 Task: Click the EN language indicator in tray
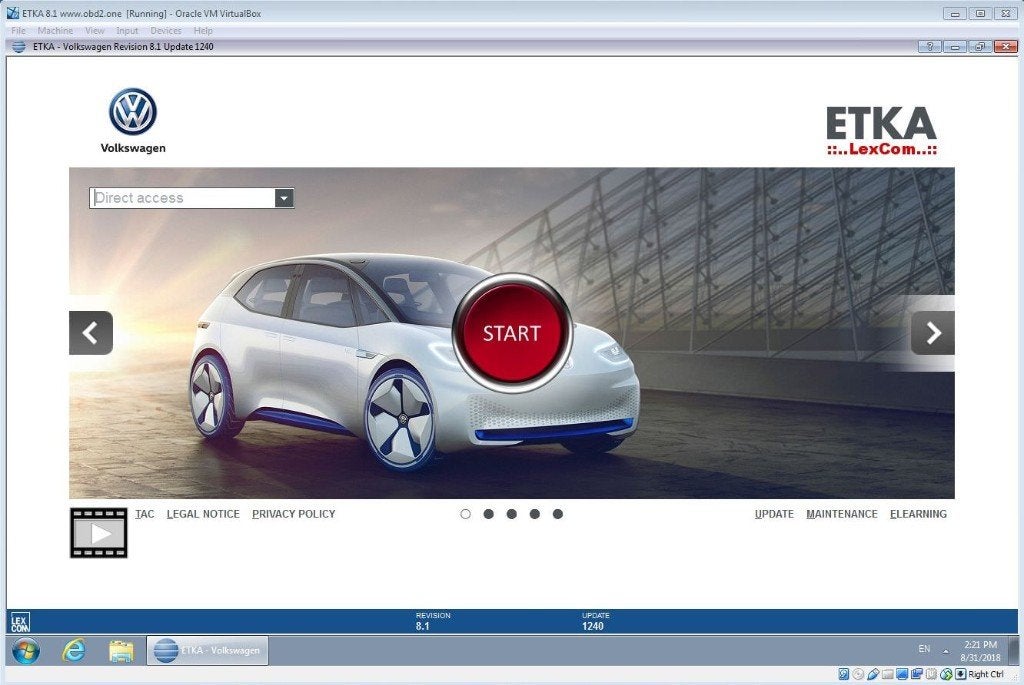point(924,649)
